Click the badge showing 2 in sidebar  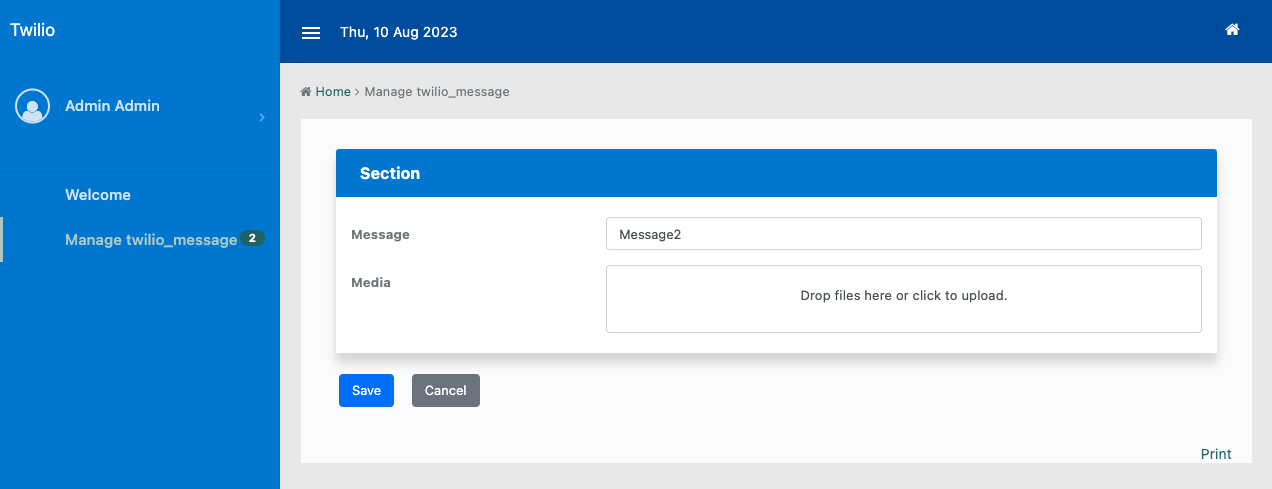253,239
